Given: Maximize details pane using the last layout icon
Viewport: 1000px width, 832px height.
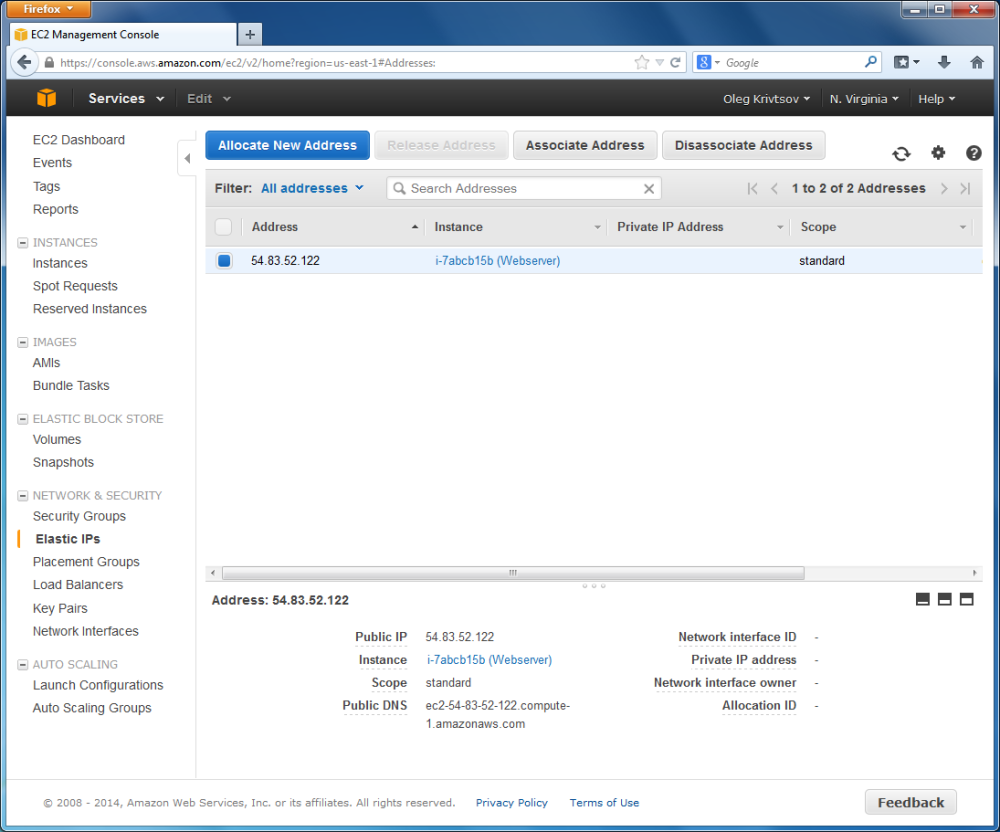Looking at the screenshot, I should 967,599.
